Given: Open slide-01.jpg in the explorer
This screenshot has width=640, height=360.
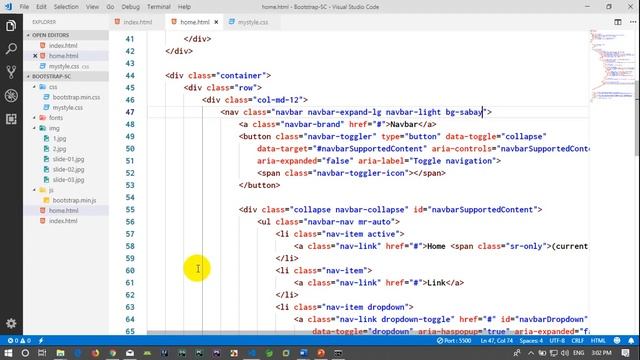Looking at the screenshot, I should (x=68, y=159).
